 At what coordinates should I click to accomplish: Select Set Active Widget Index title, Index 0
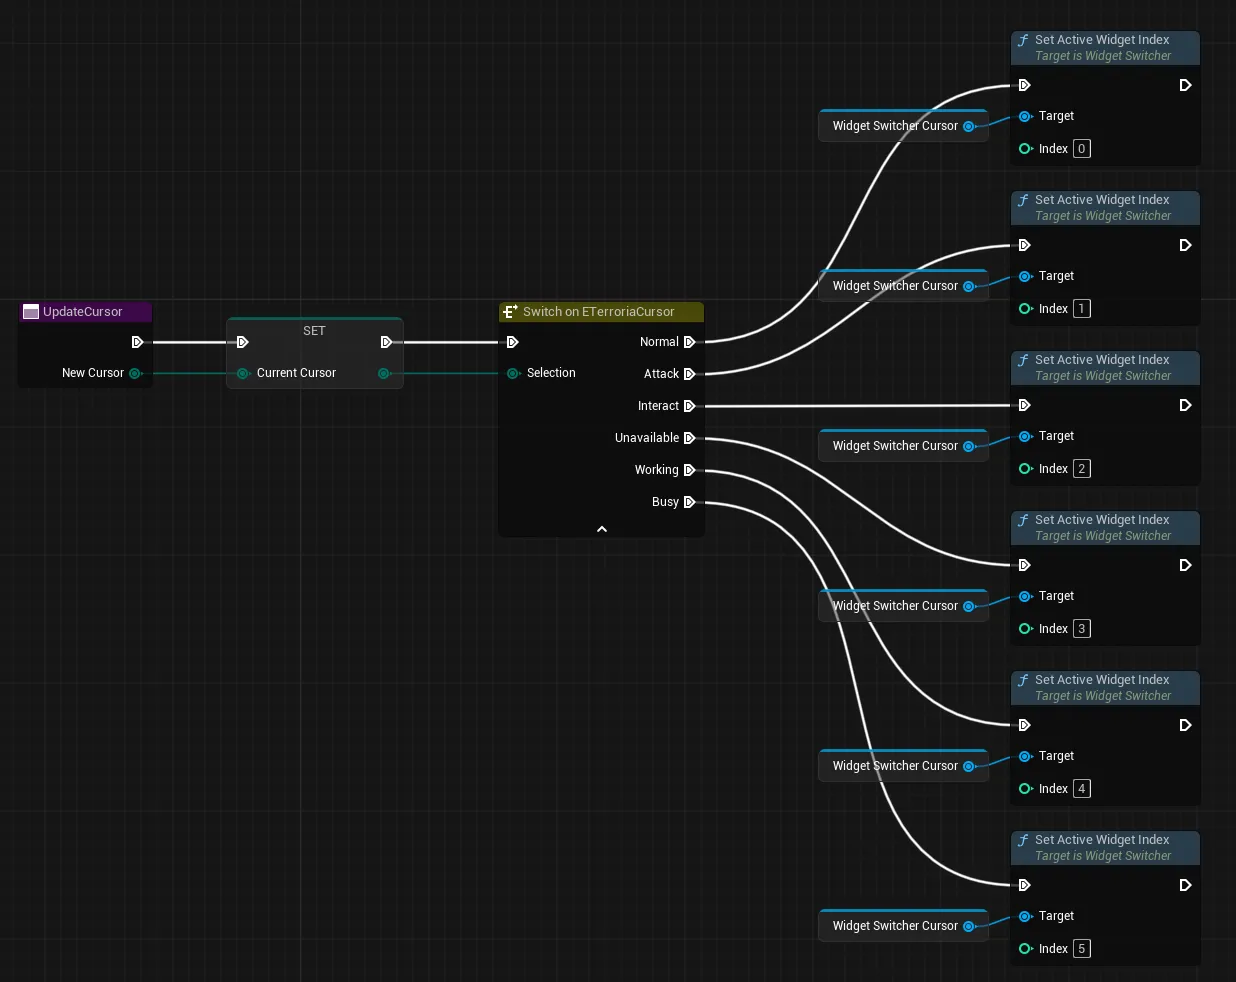[1102, 40]
